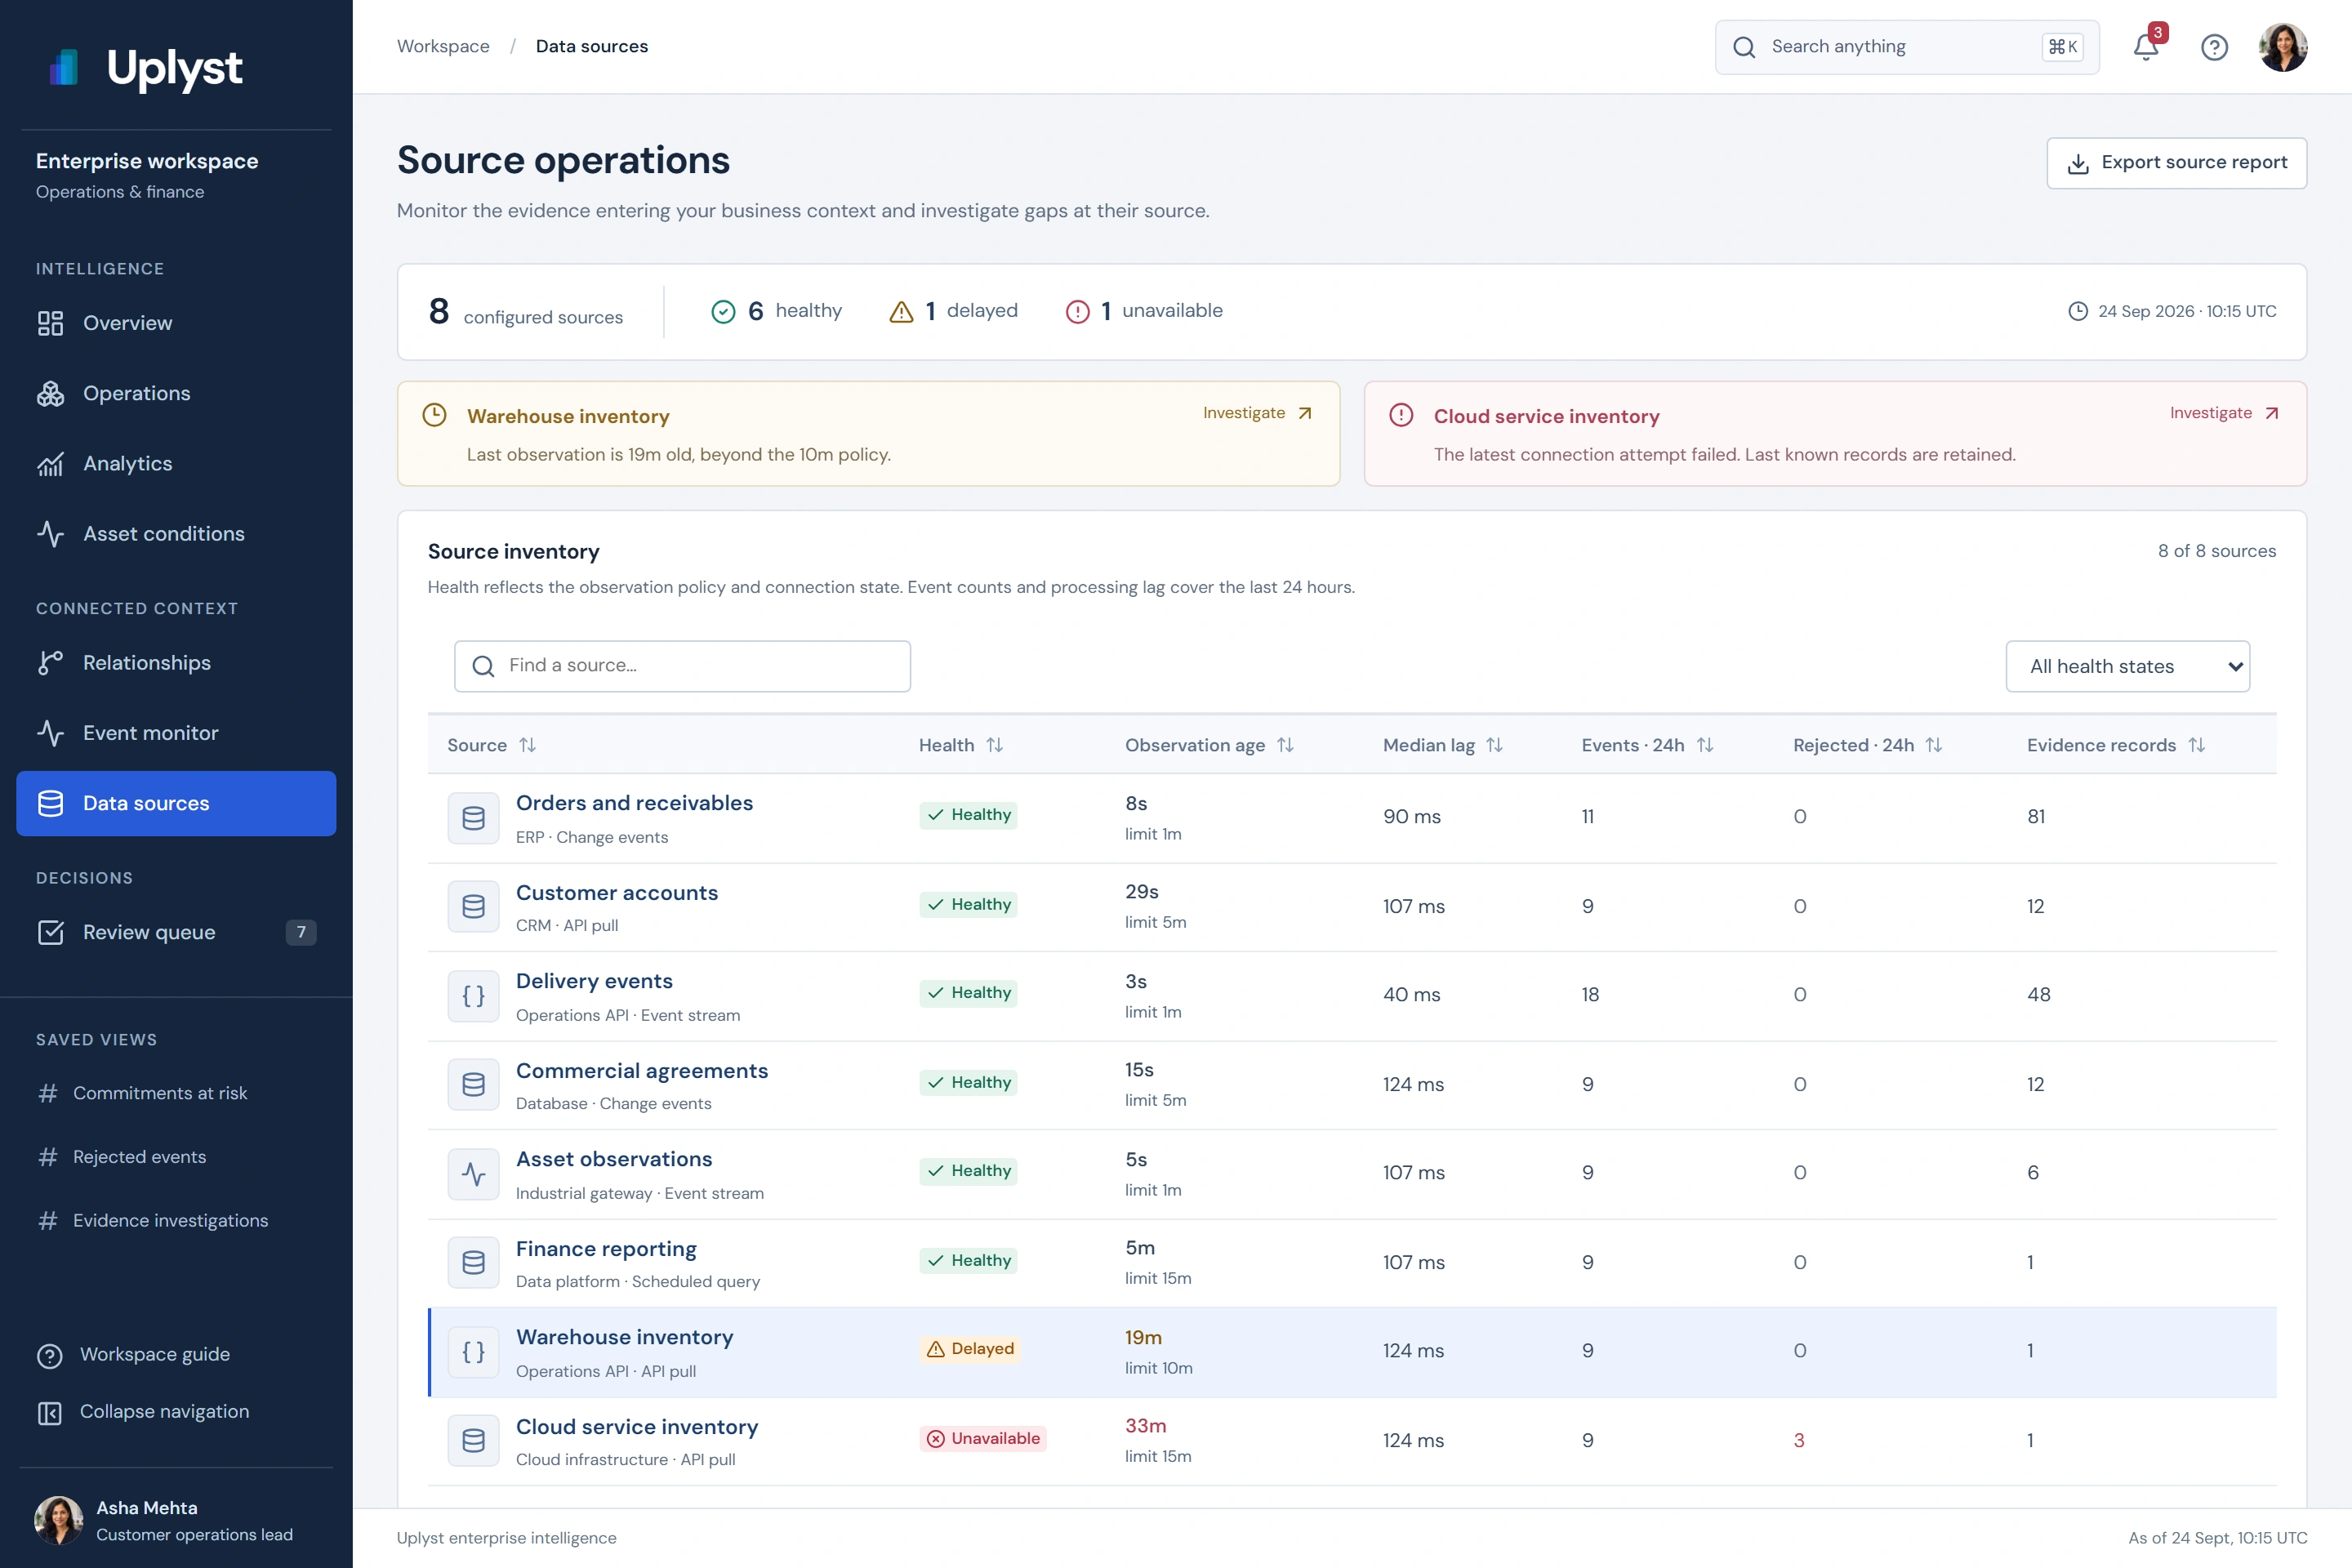This screenshot has height=1568, width=2352.
Task: Open Asha Mehta profile in sidebar
Action: click(x=176, y=1520)
